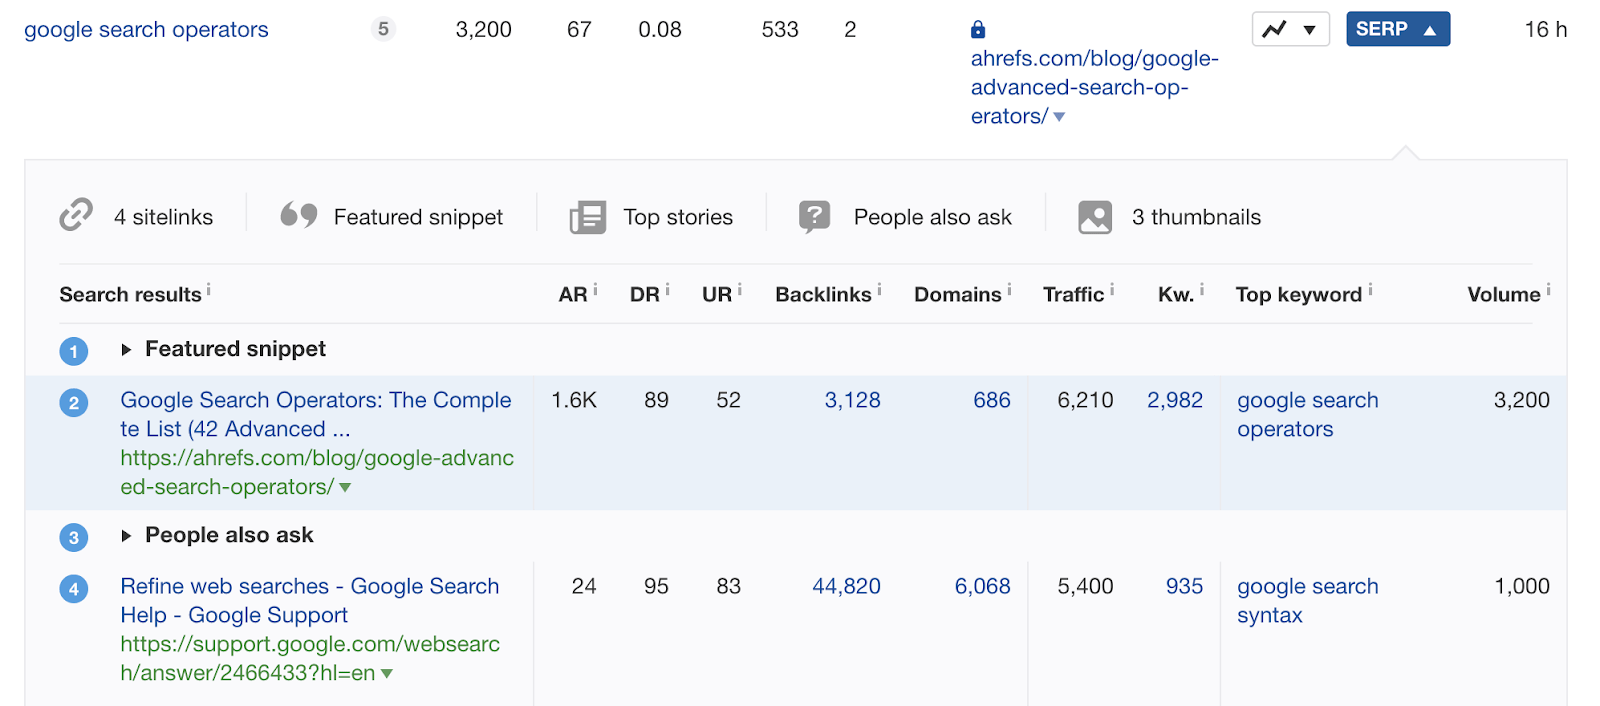
Task: Expand the People also ask row
Action: [x=126, y=536]
